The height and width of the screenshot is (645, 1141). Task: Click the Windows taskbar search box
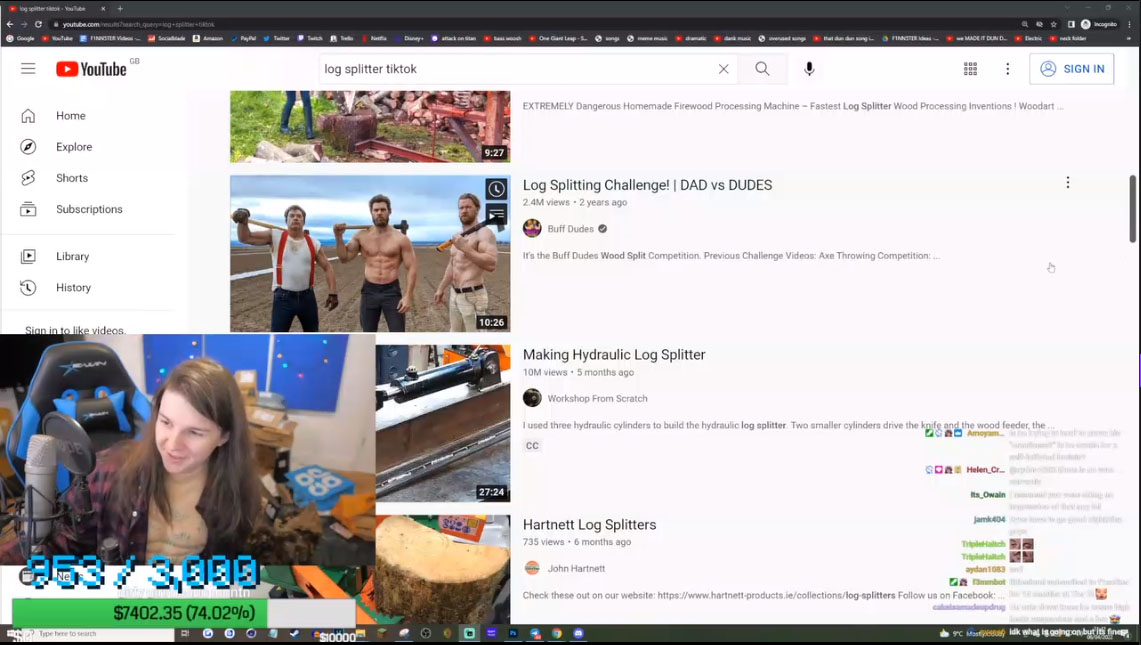(100, 634)
